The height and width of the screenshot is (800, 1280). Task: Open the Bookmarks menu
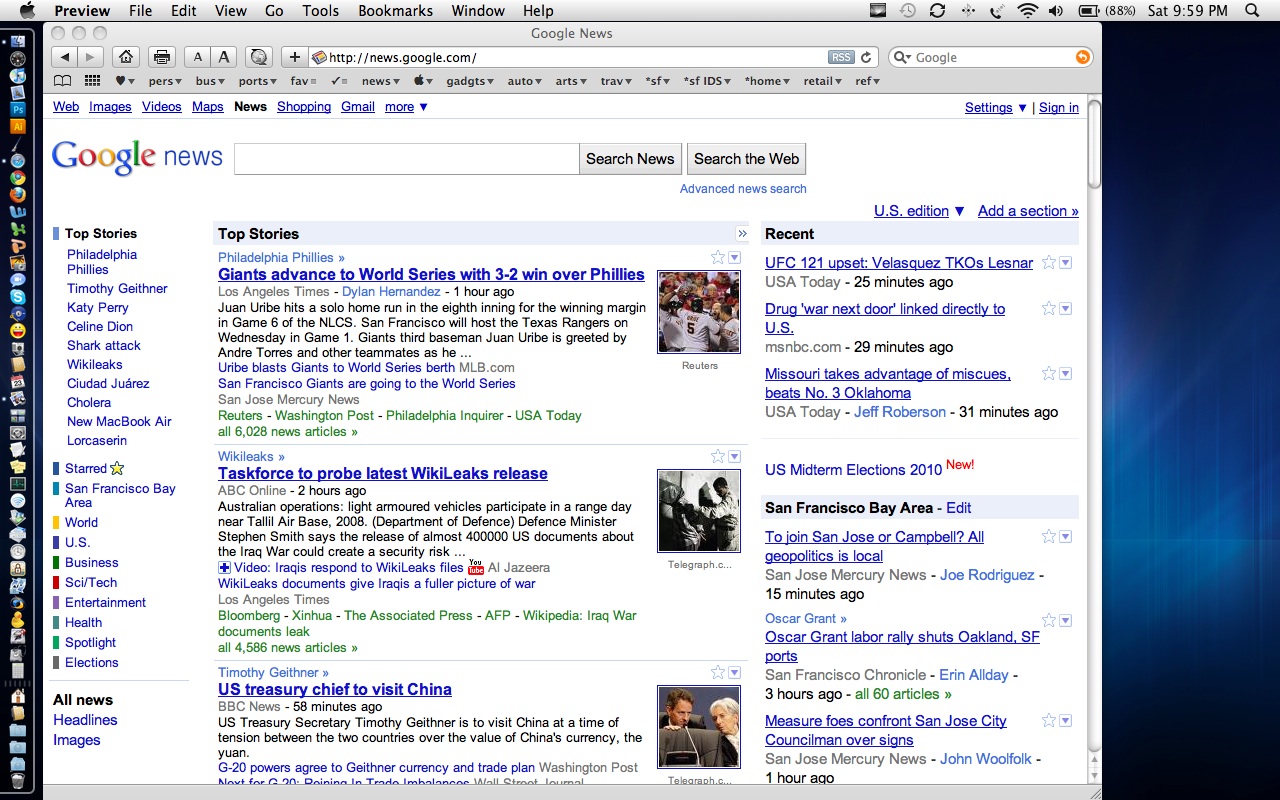397,11
